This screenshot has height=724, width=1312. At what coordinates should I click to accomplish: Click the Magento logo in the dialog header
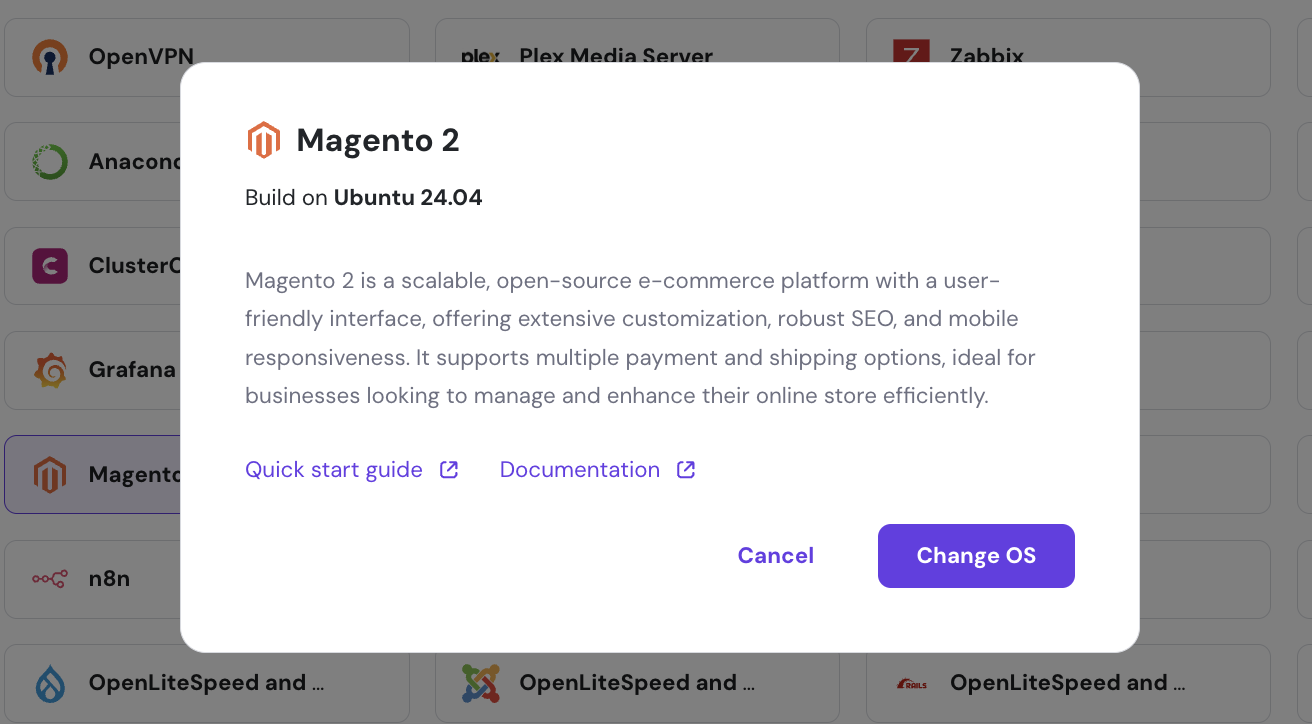click(263, 139)
